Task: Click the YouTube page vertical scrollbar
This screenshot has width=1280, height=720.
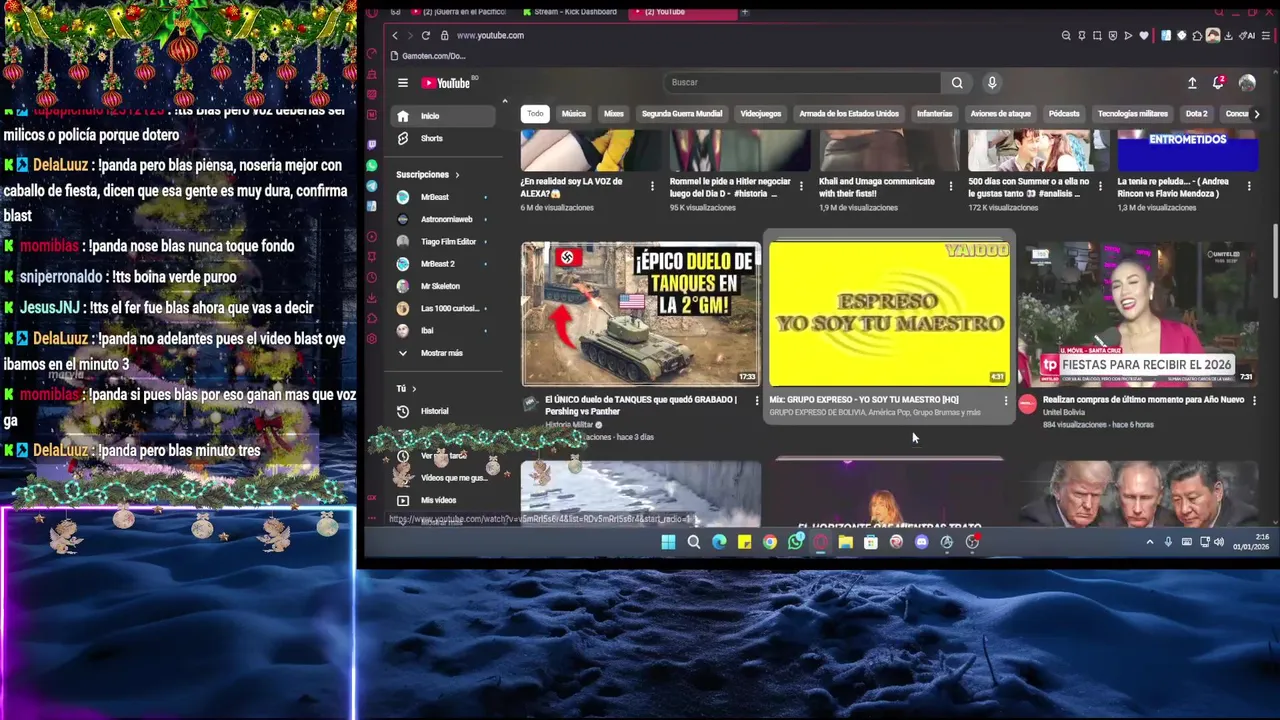Action: tap(1274, 260)
